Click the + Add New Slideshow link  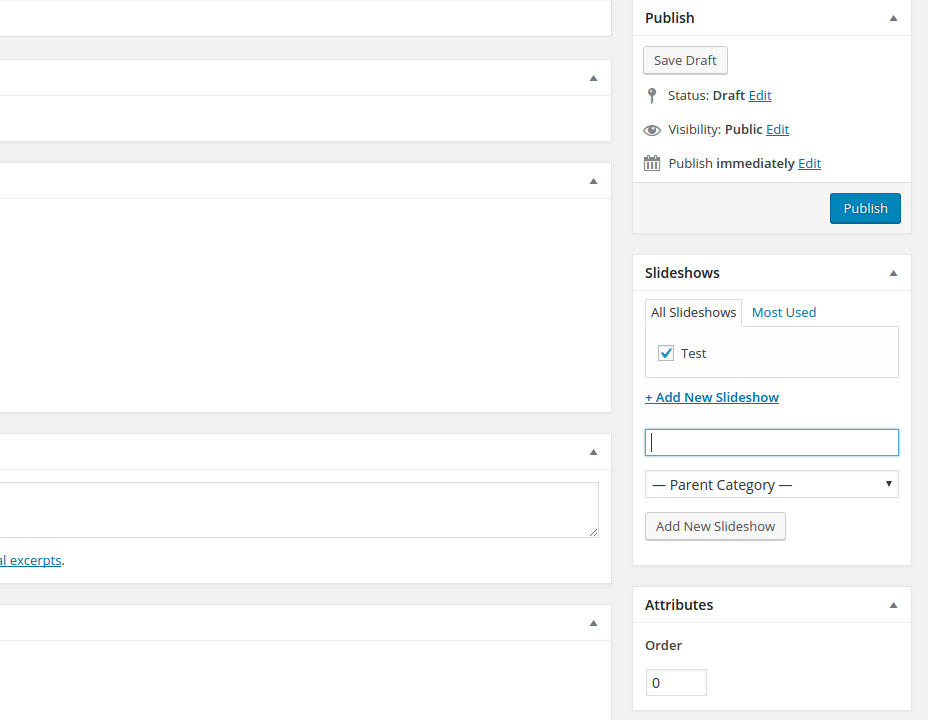(711, 397)
